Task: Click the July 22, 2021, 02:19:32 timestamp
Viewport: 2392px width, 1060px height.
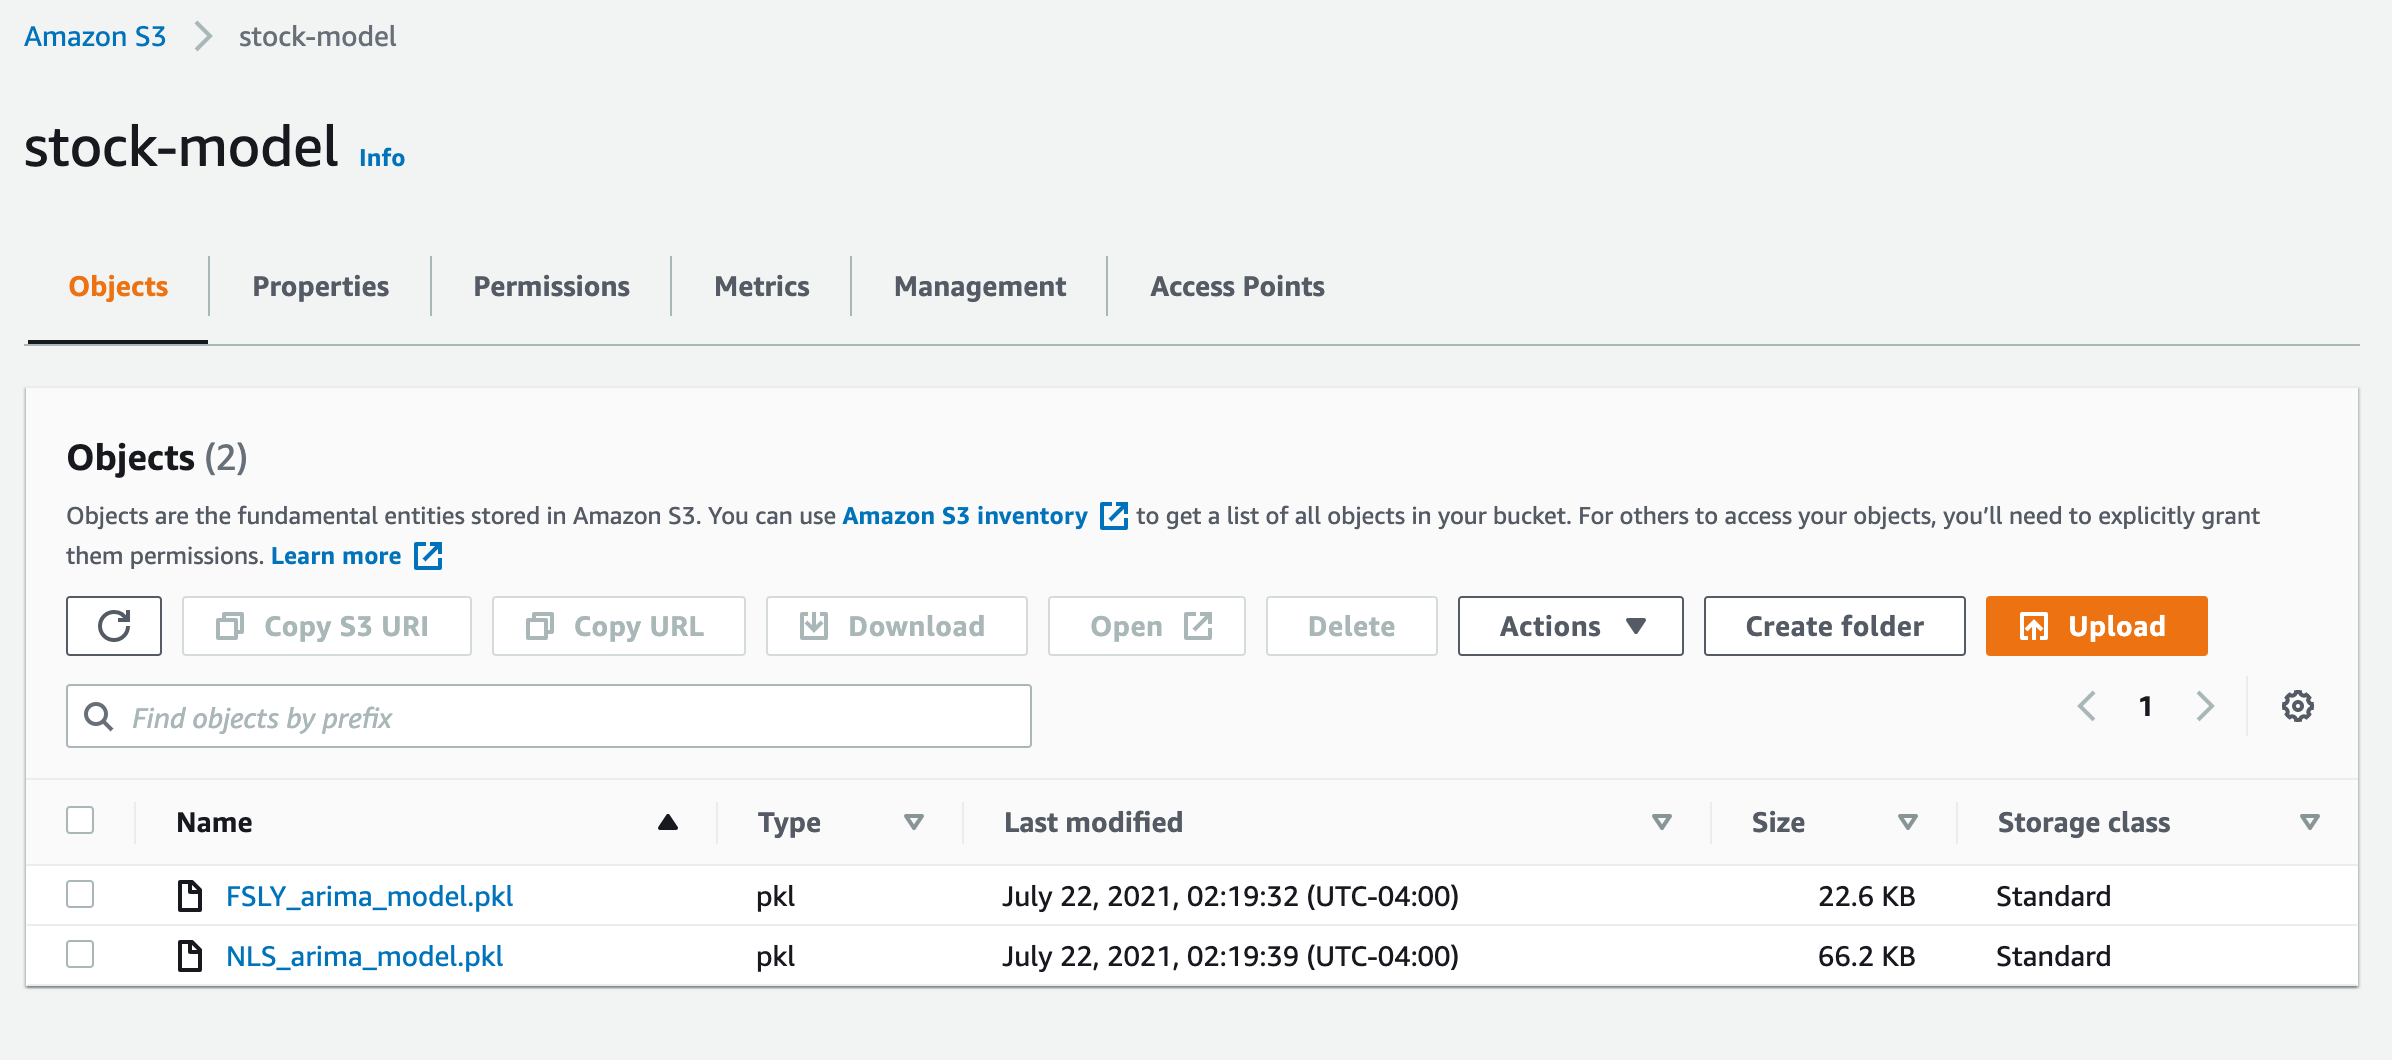Action: (1231, 896)
